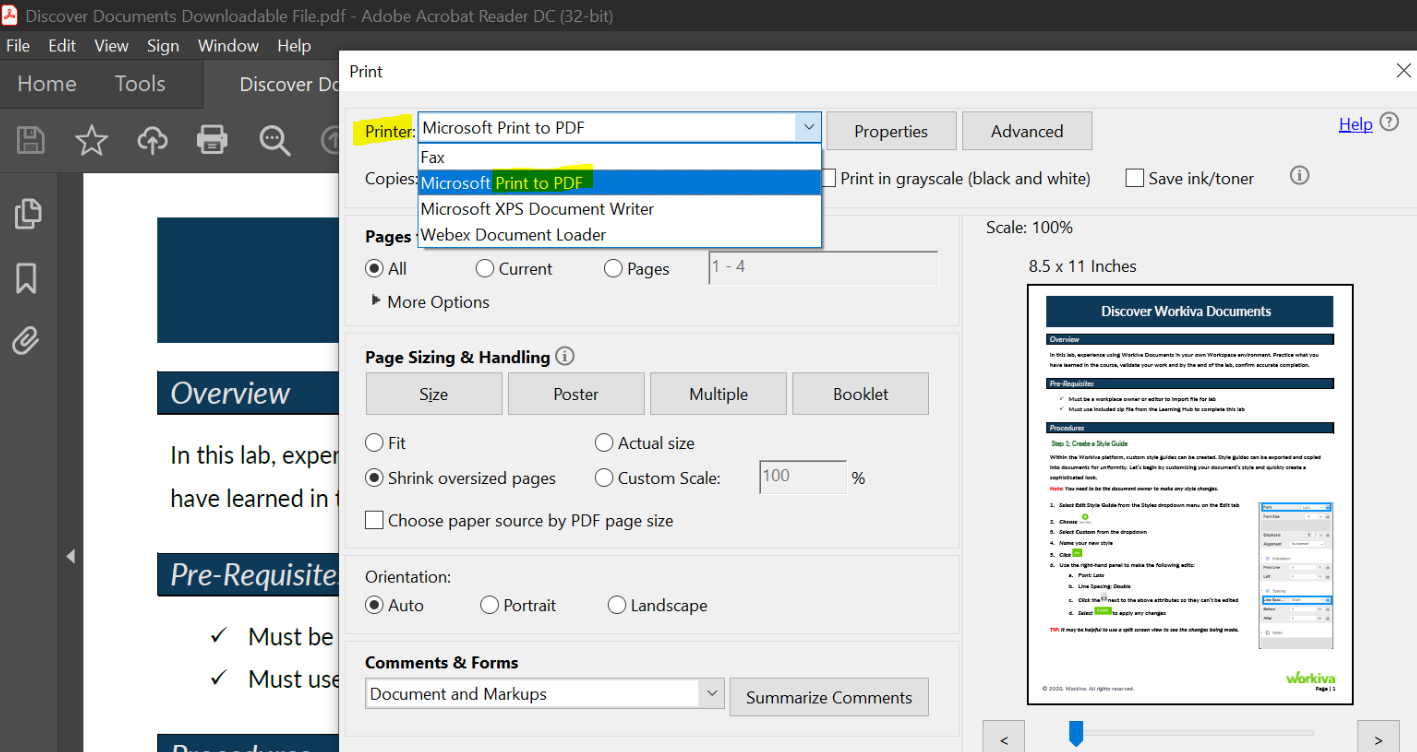Choose Microsoft Print to PDF in list
This screenshot has width=1417, height=752.
coord(620,183)
